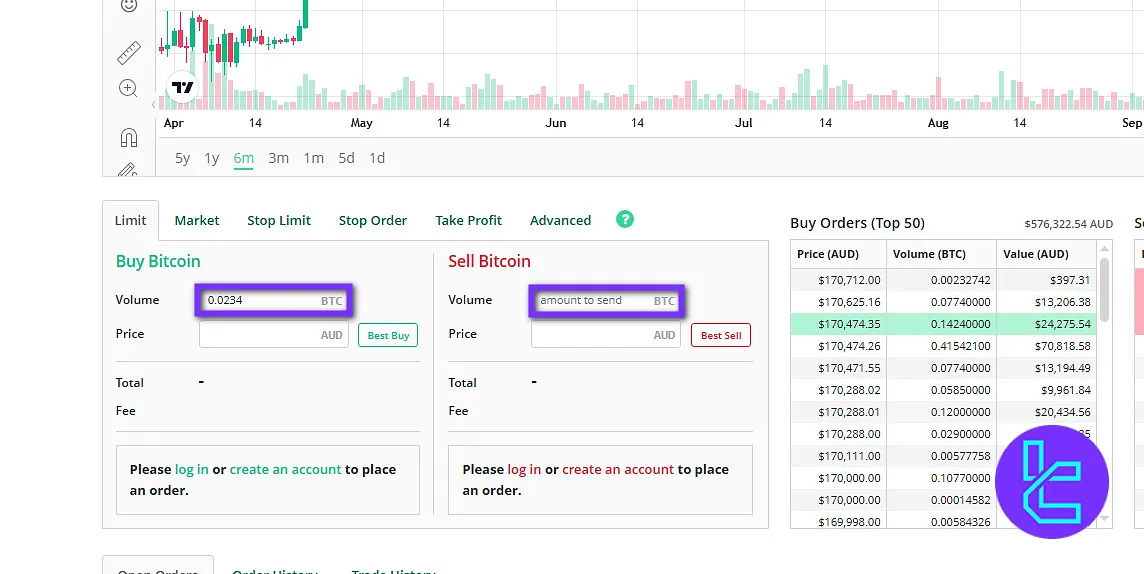The width and height of the screenshot is (1144, 574).
Task: Click the Buy Bitcoin heading
Action: tap(158, 261)
